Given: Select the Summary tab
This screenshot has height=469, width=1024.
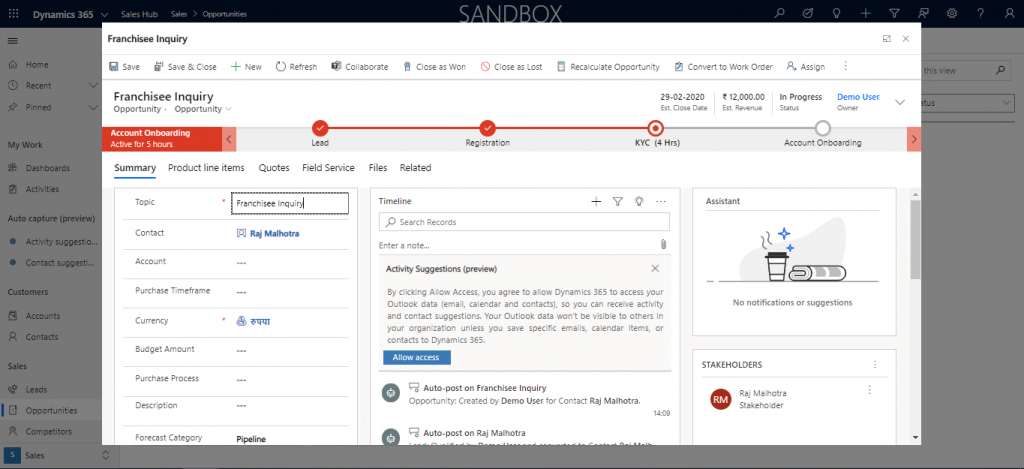Looking at the screenshot, I should [135, 168].
